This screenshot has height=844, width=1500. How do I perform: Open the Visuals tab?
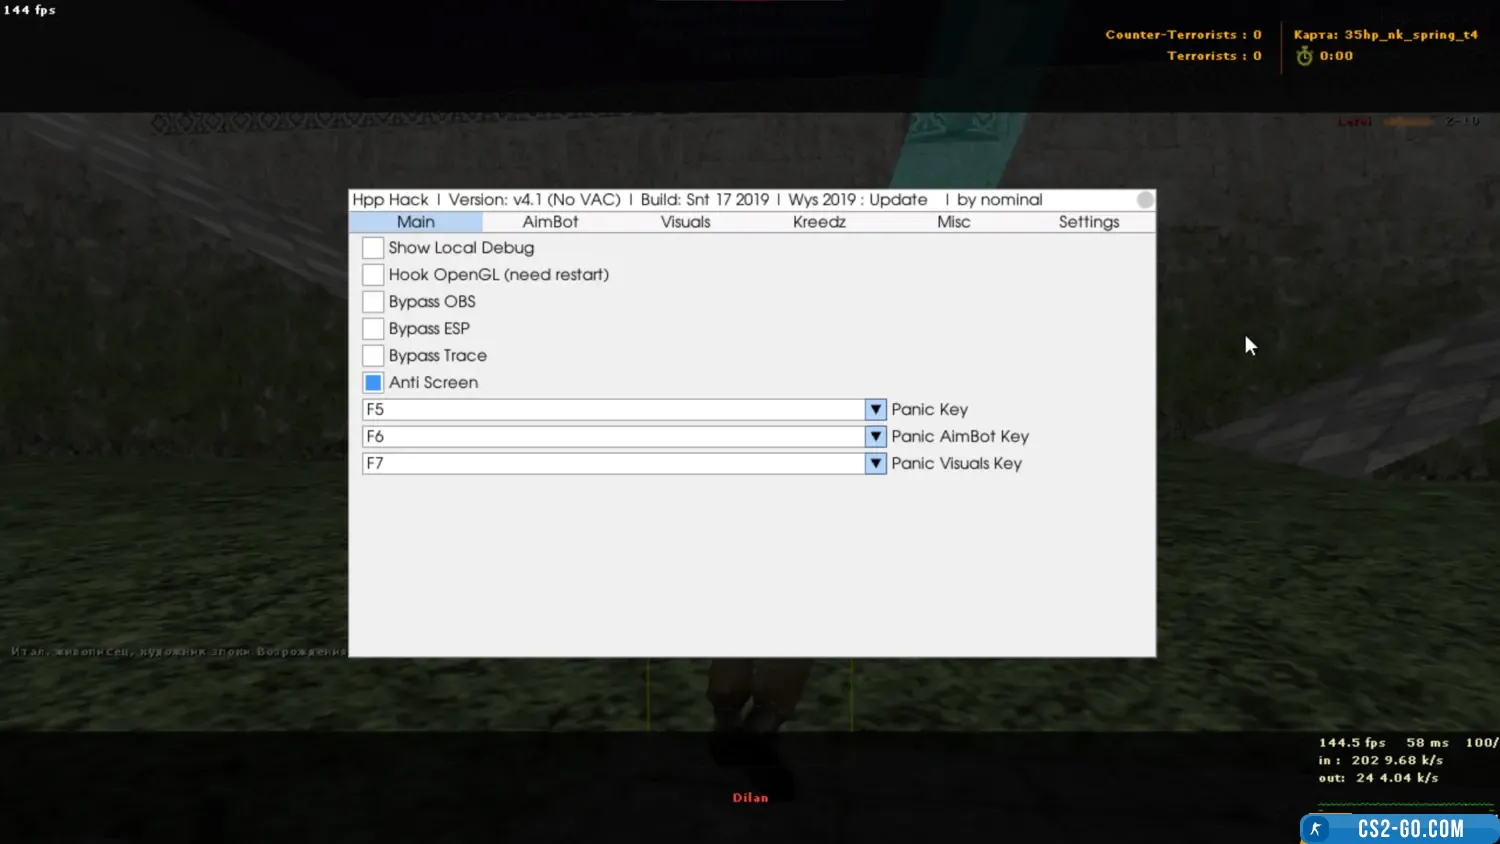(x=685, y=222)
